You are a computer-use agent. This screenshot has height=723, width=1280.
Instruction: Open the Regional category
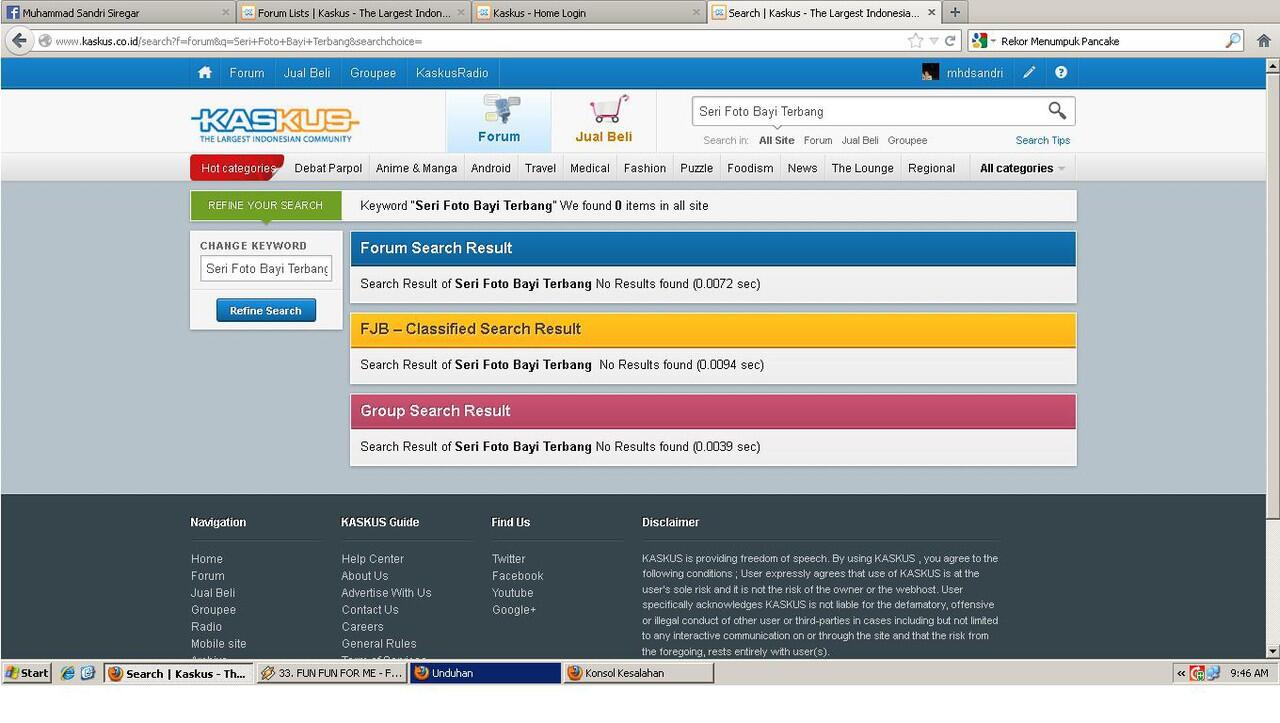[x=931, y=168]
